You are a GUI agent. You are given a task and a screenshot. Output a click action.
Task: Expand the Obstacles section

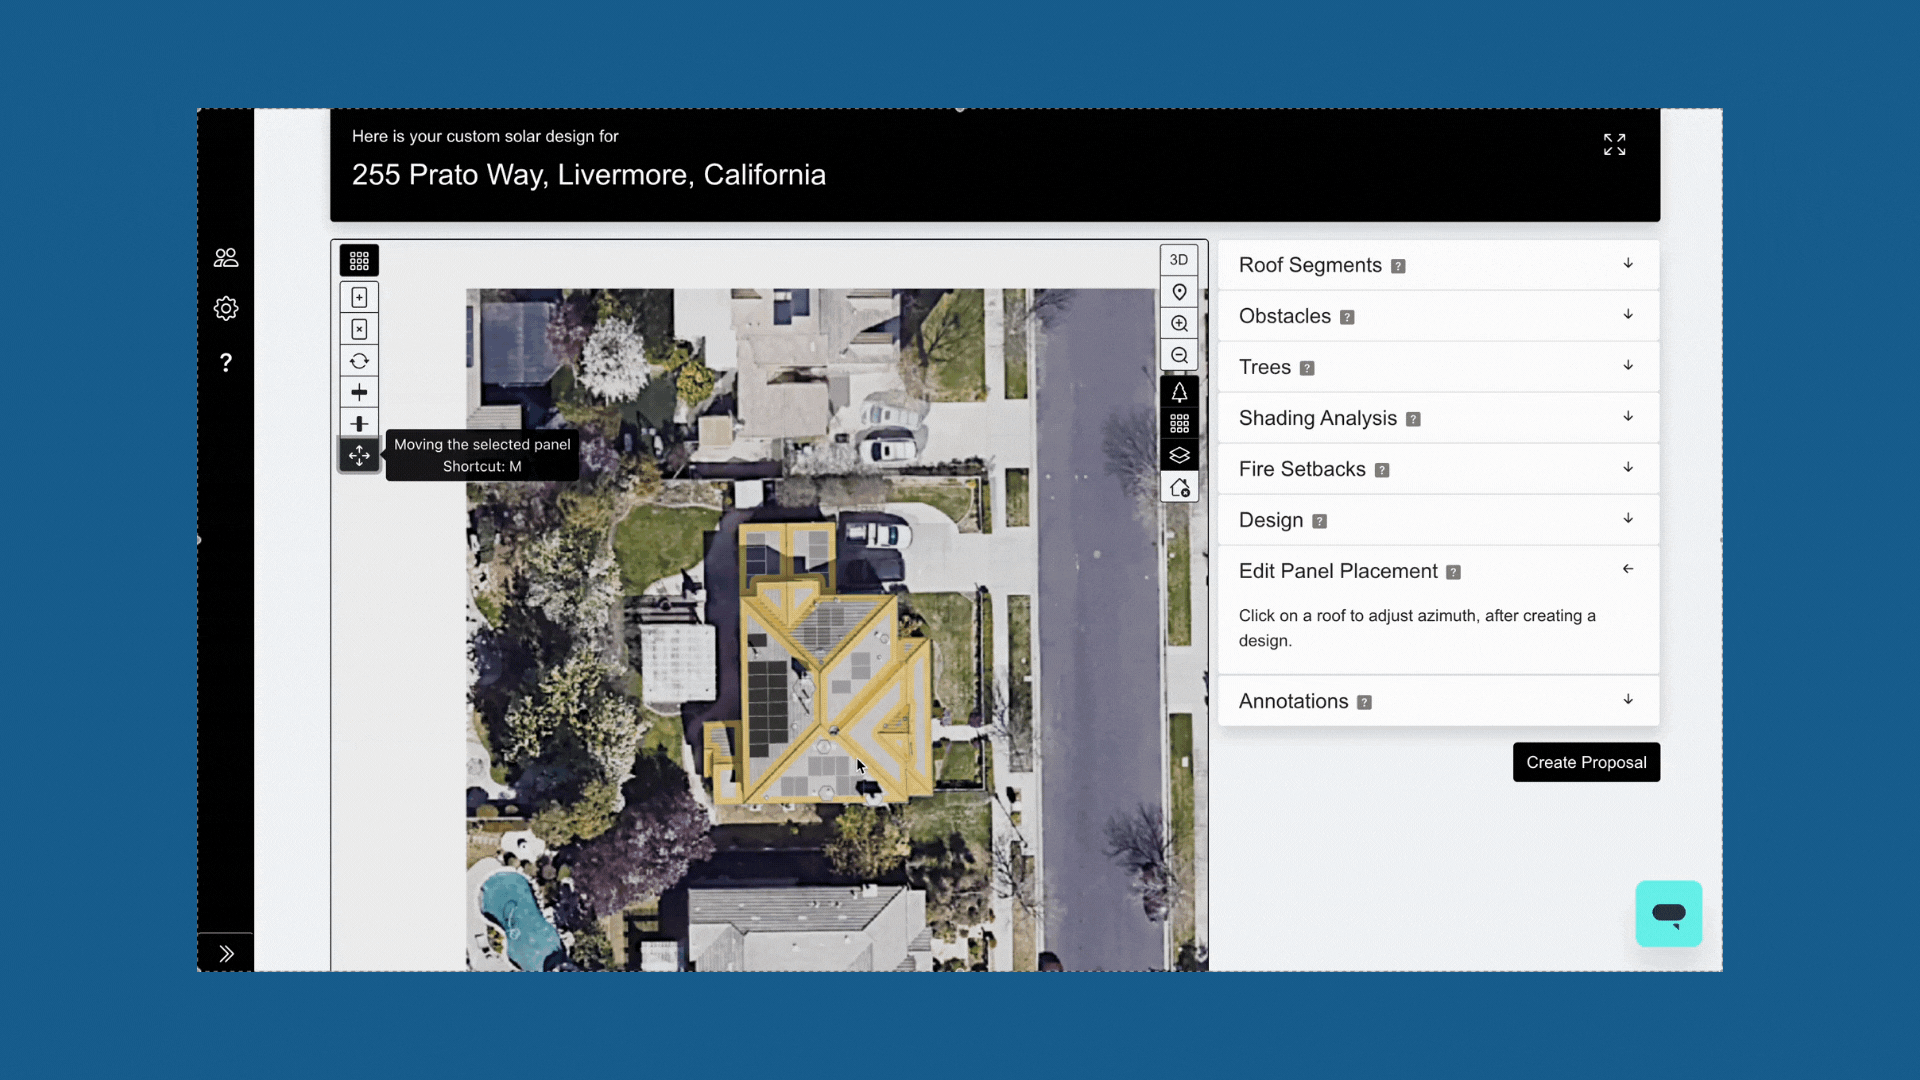1438,316
